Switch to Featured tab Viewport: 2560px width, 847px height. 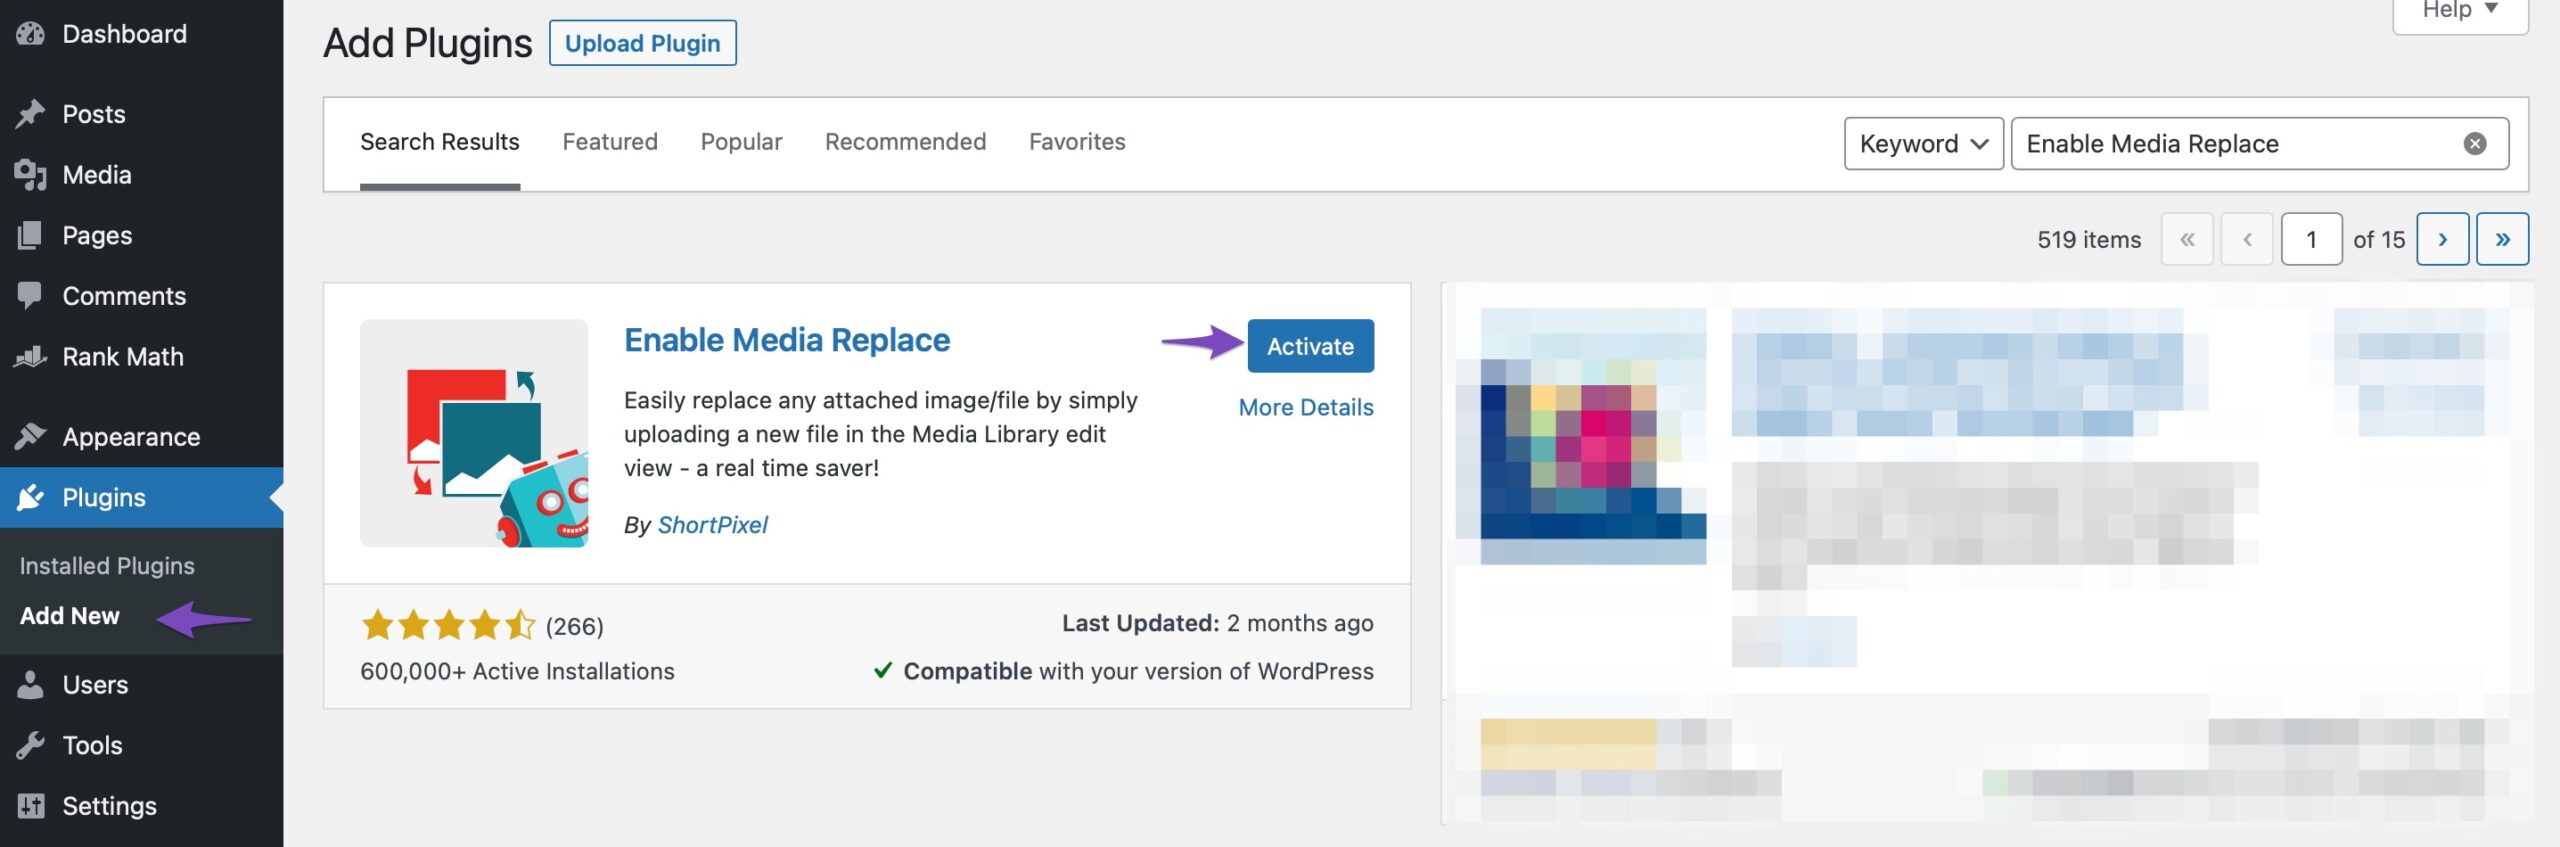[610, 142]
